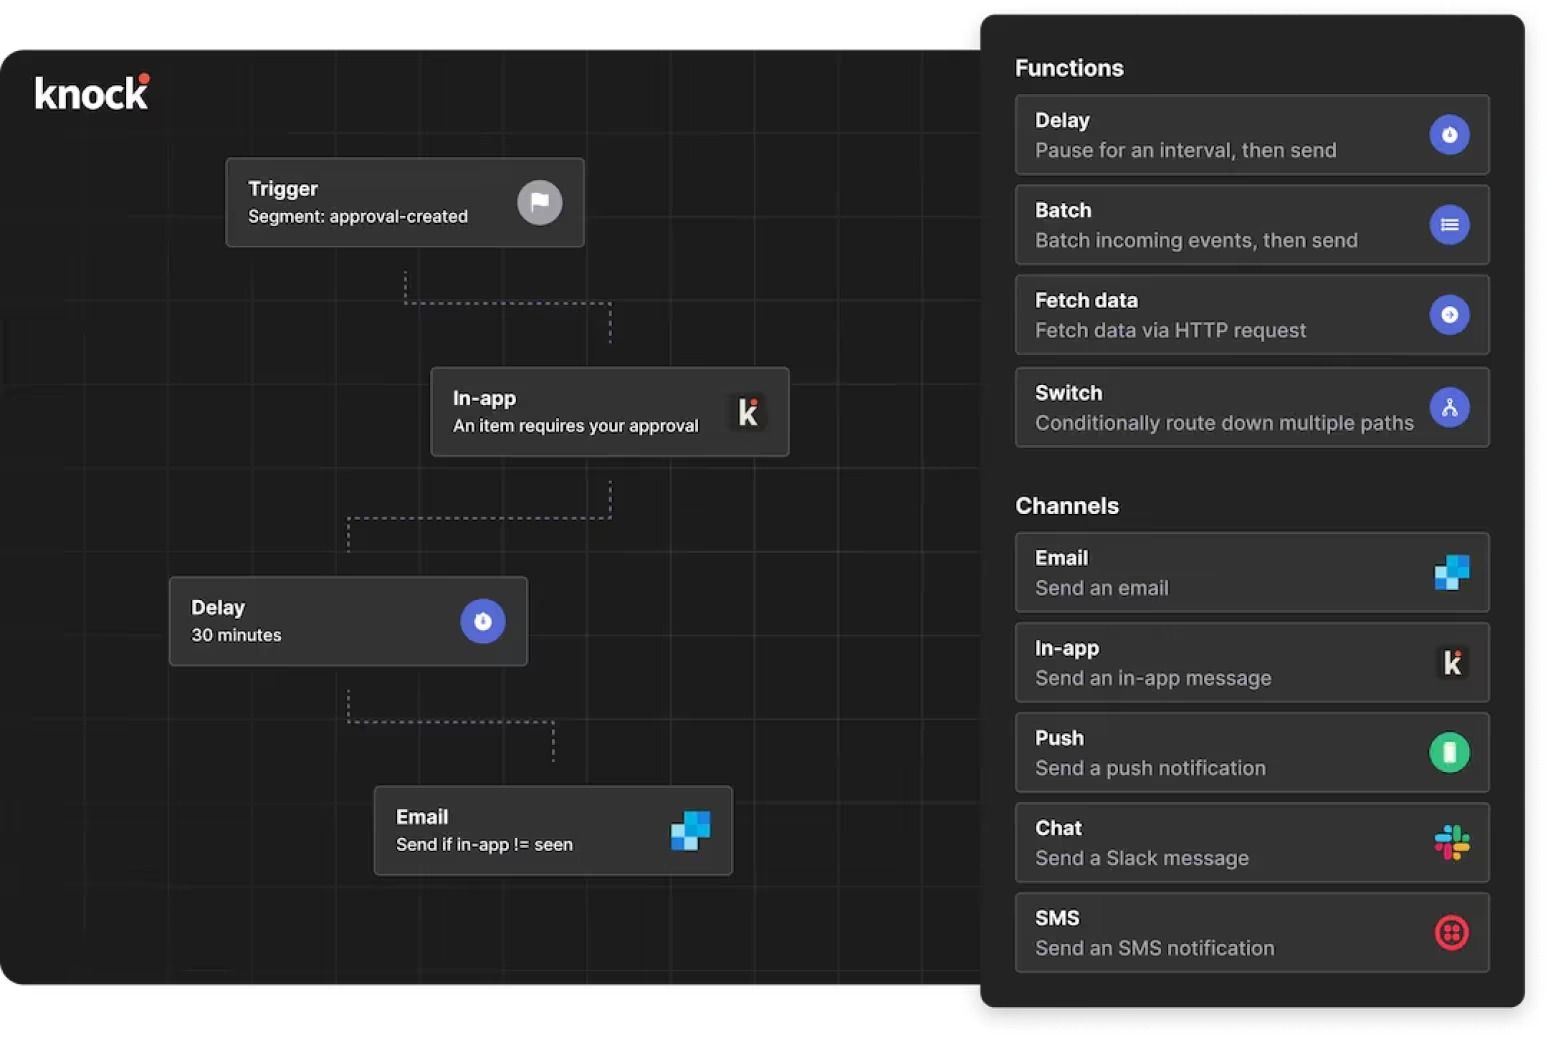Image resolution: width=1548 pixels, height=1038 pixels.
Task: Open the '30 minutes' Delay step
Action: coord(236,635)
